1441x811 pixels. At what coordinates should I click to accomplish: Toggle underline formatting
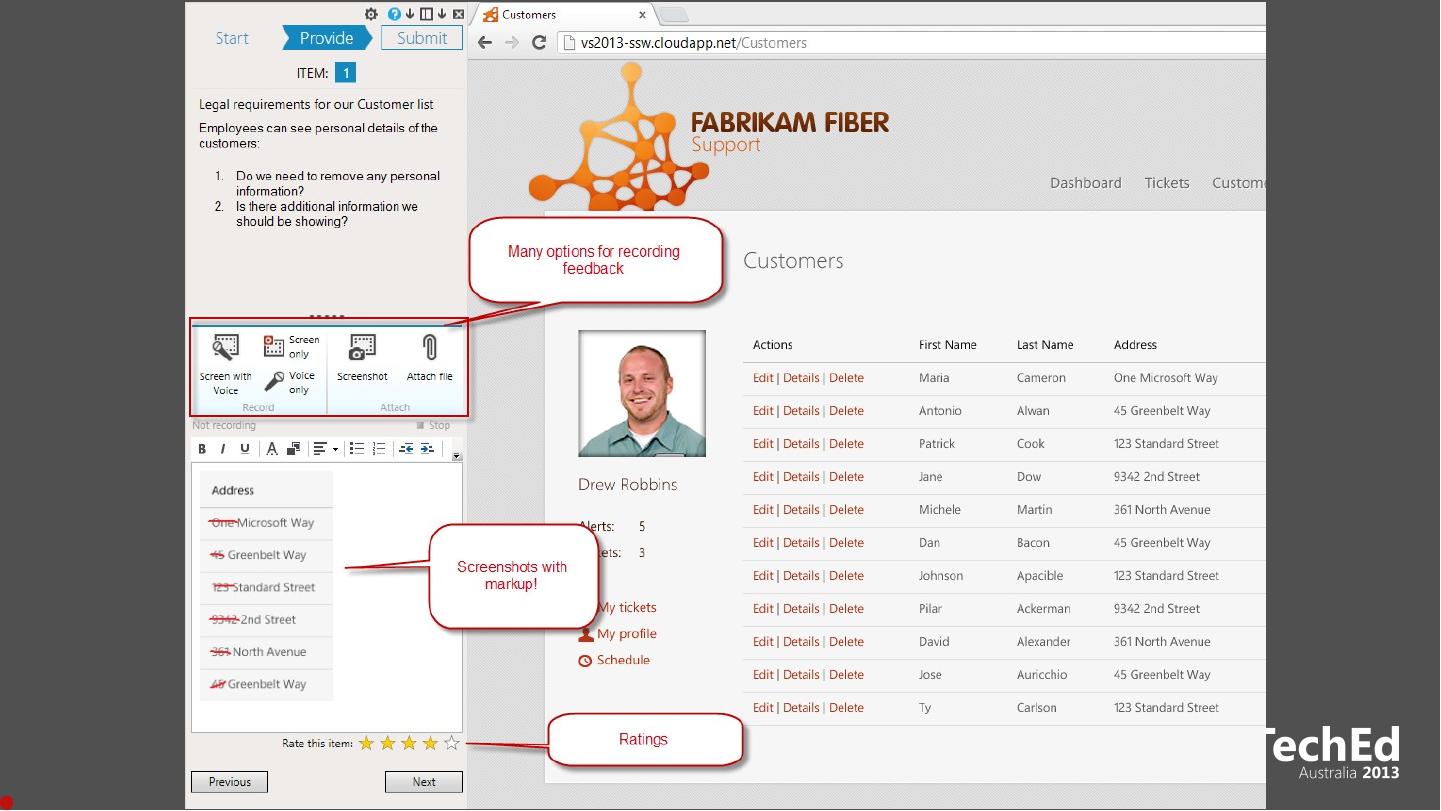244,449
